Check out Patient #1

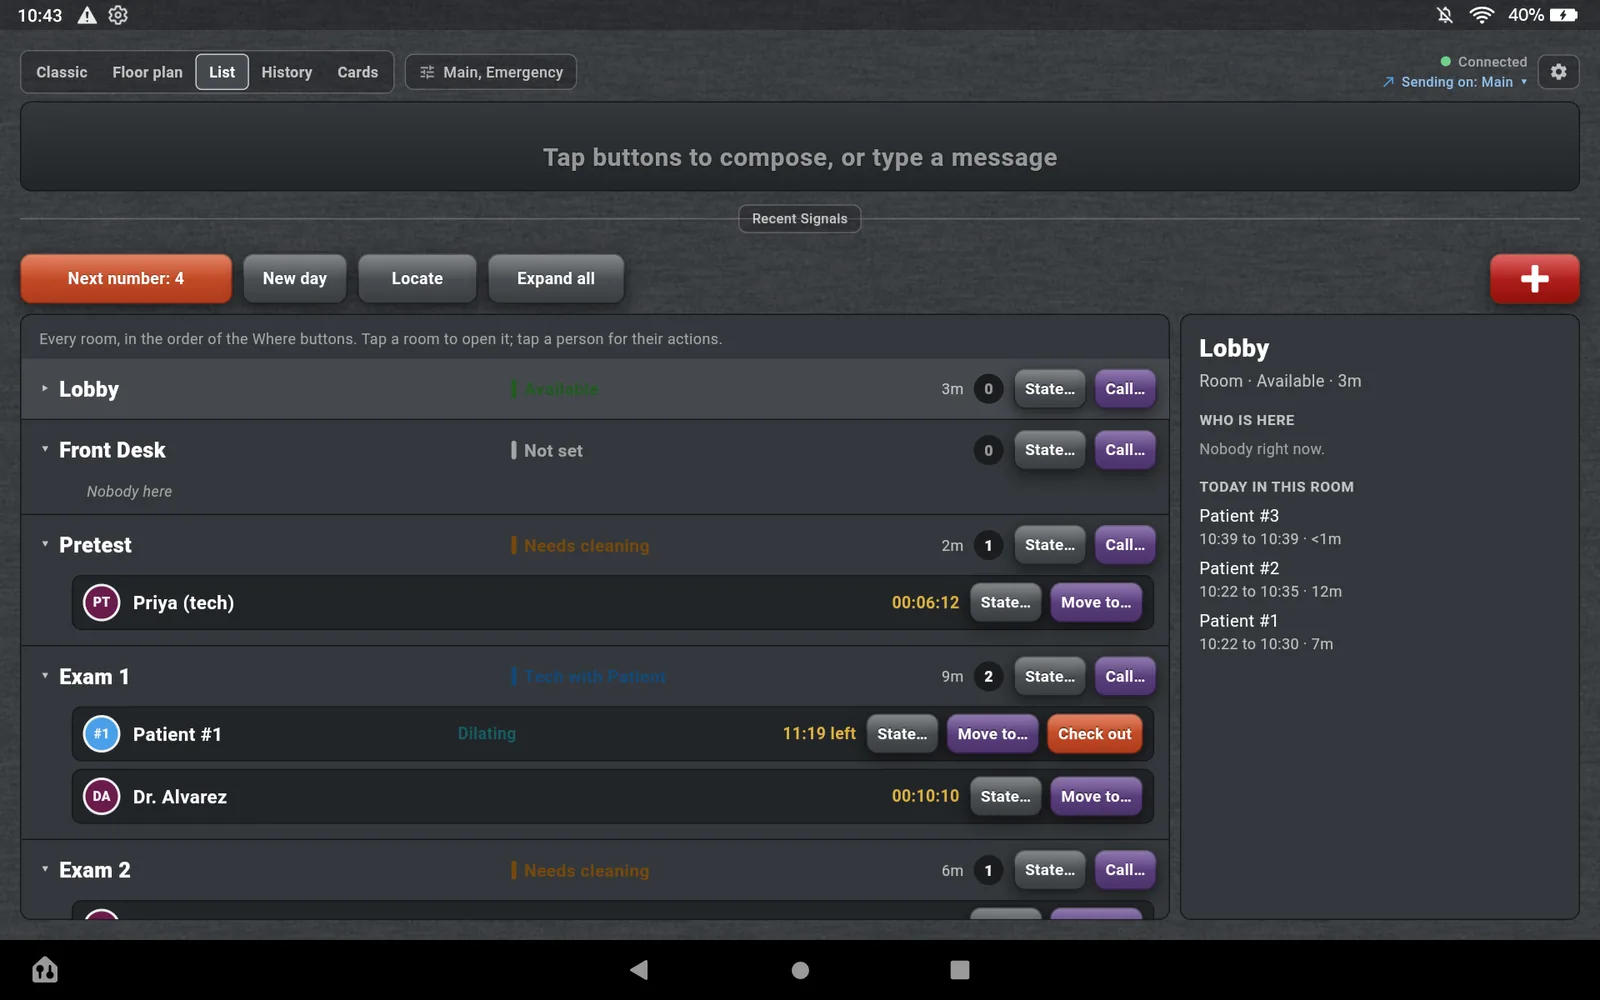tap(1094, 734)
